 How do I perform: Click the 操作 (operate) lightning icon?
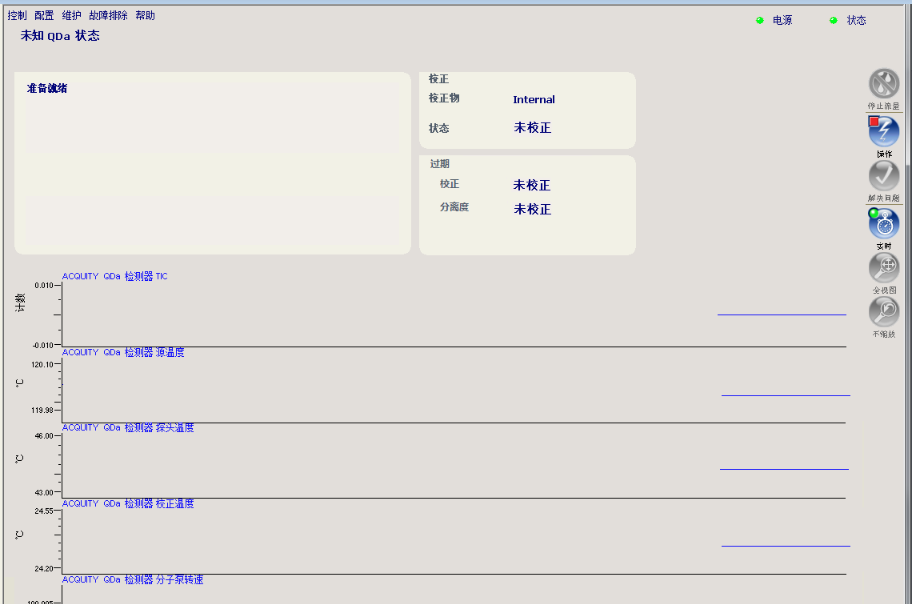[x=883, y=131]
